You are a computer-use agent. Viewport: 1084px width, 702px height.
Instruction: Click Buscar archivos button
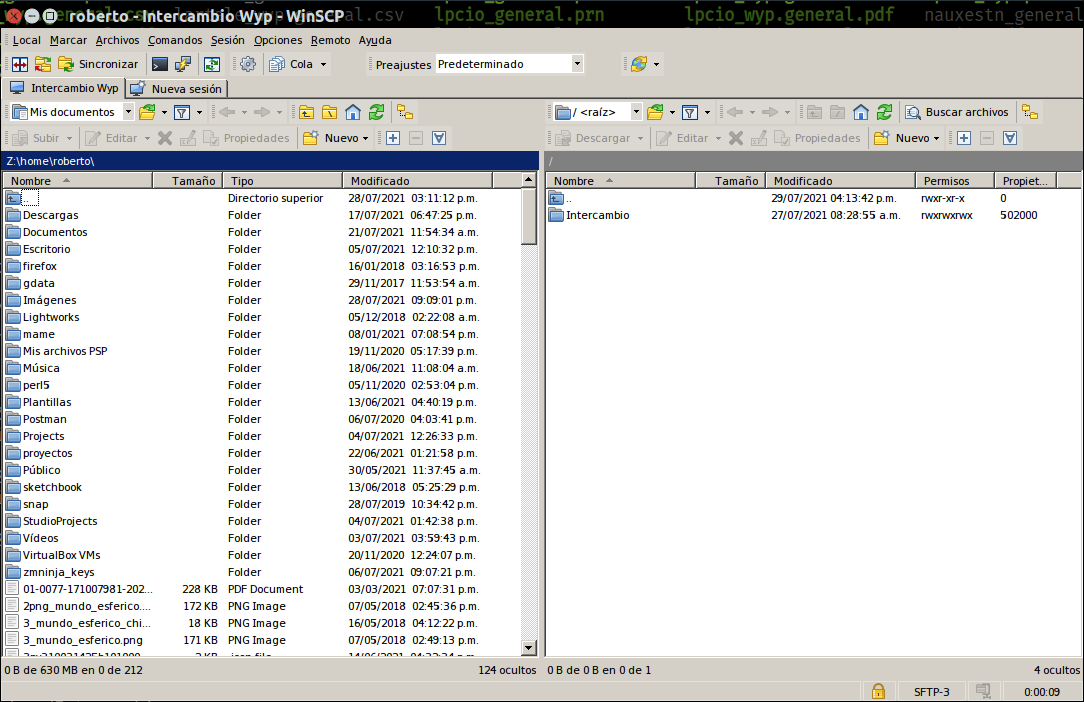[x=957, y=112]
